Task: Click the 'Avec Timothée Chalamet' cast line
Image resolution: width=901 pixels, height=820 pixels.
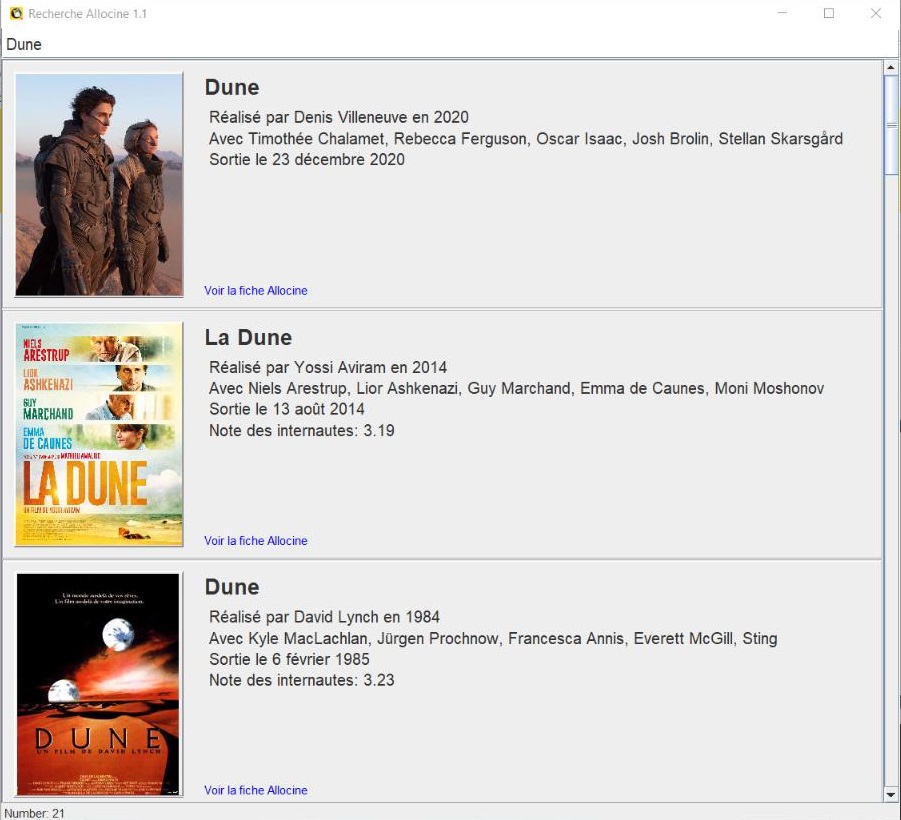Action: 526,138
